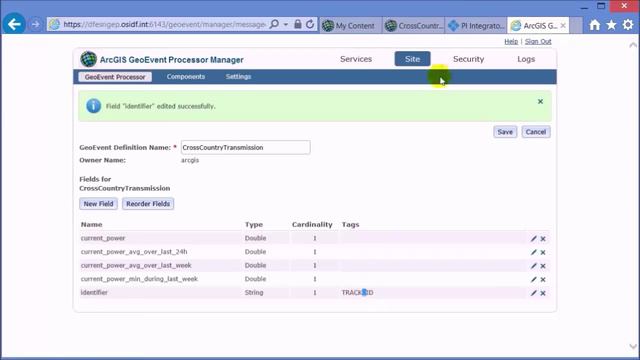Click the Cardinality column header

(312, 224)
